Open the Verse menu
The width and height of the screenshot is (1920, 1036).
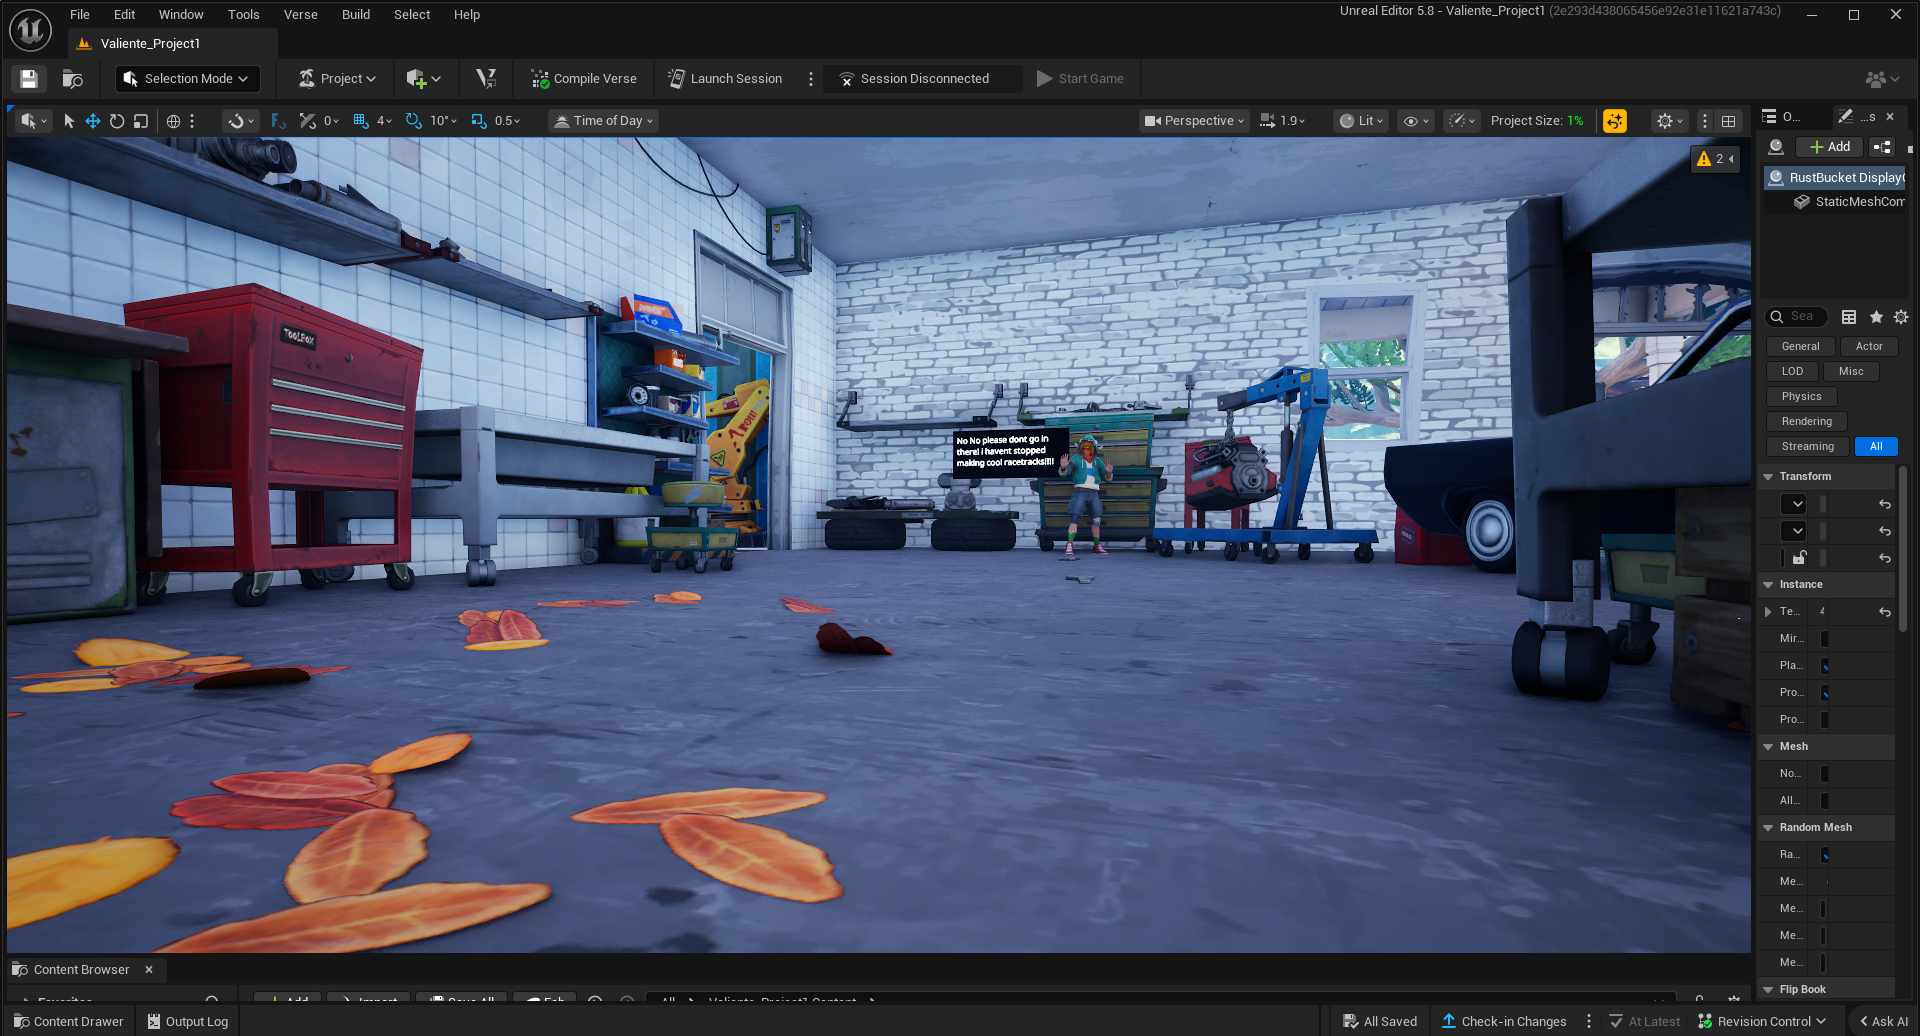[x=300, y=15]
